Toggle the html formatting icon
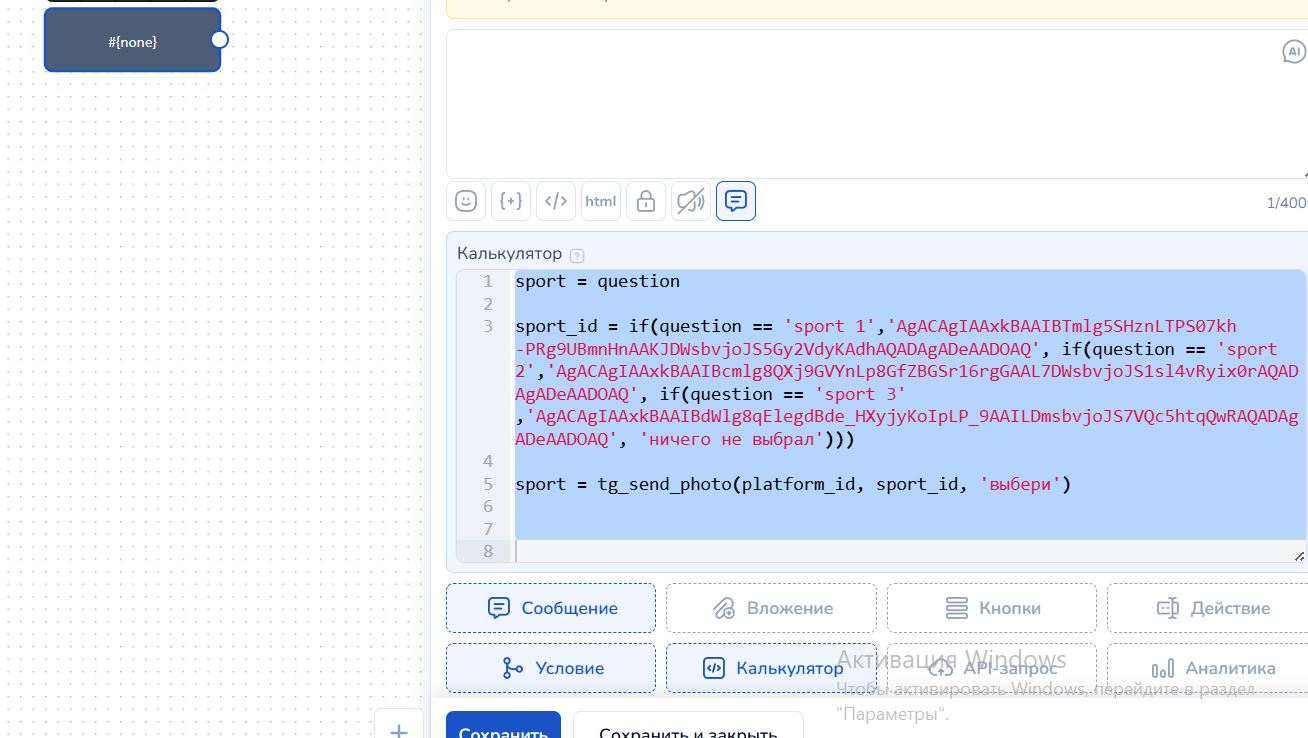This screenshot has width=1308, height=738. point(601,201)
